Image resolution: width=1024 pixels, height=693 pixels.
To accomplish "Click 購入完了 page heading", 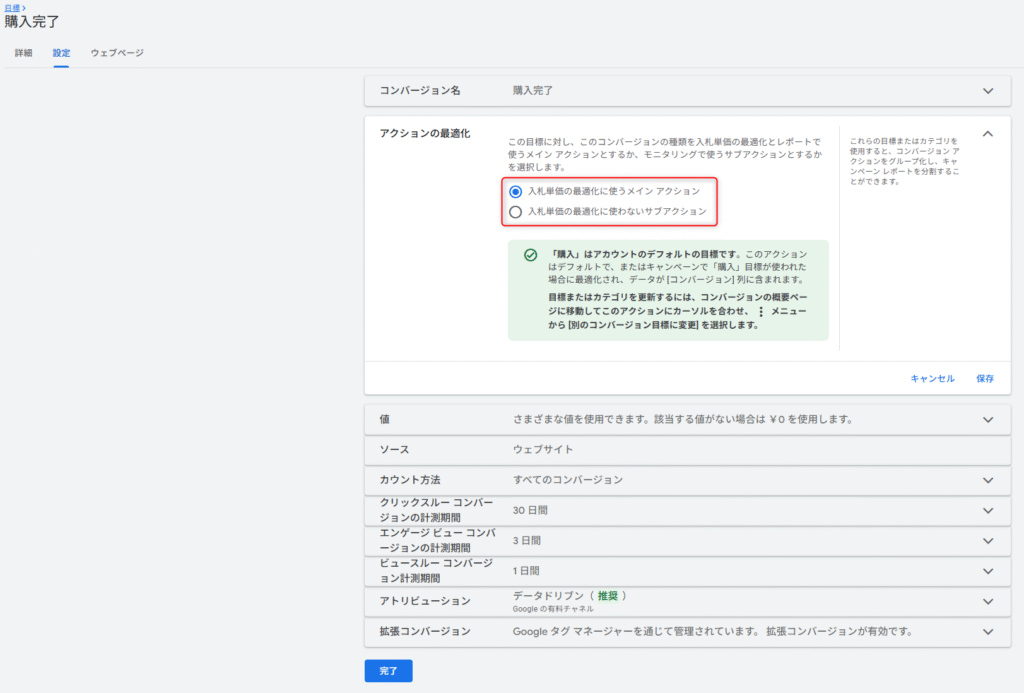I will (32, 22).
